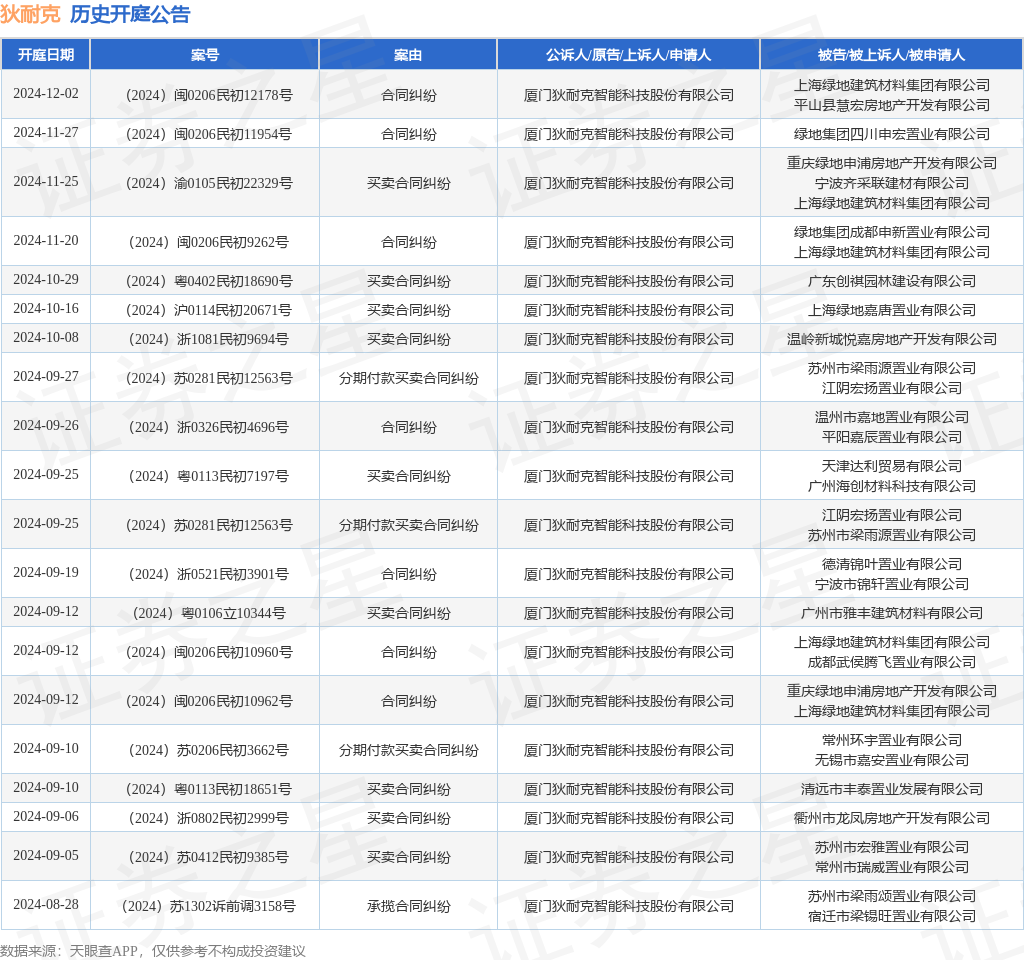Click date 2024-10-16
1024x960 pixels.
tap(46, 308)
